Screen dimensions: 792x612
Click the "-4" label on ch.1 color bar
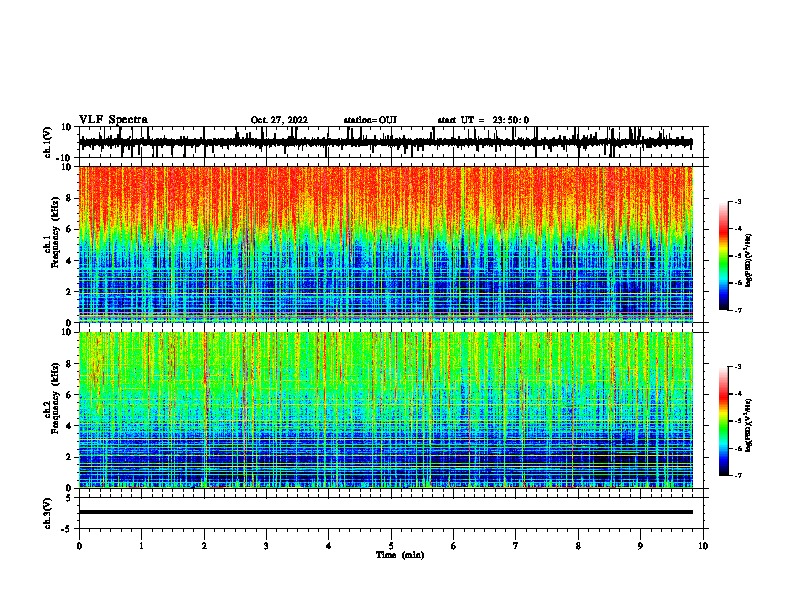pos(738,229)
